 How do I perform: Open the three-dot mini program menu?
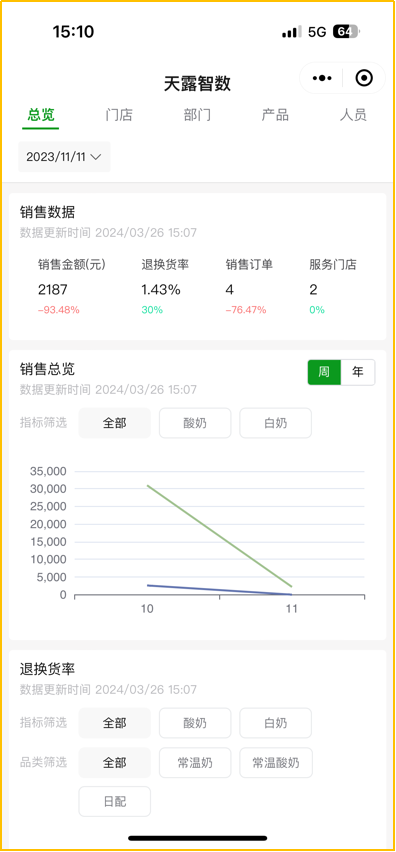point(322,78)
